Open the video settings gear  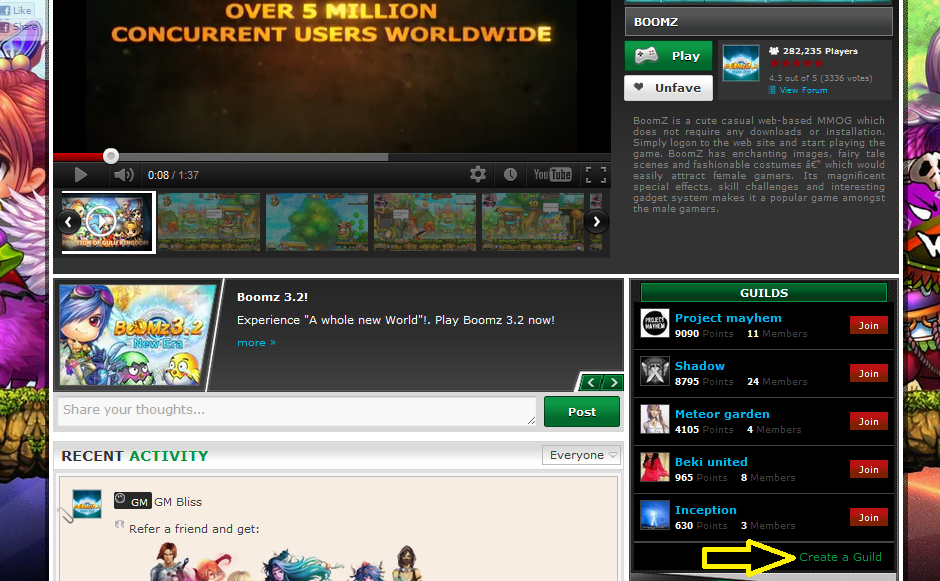[478, 174]
